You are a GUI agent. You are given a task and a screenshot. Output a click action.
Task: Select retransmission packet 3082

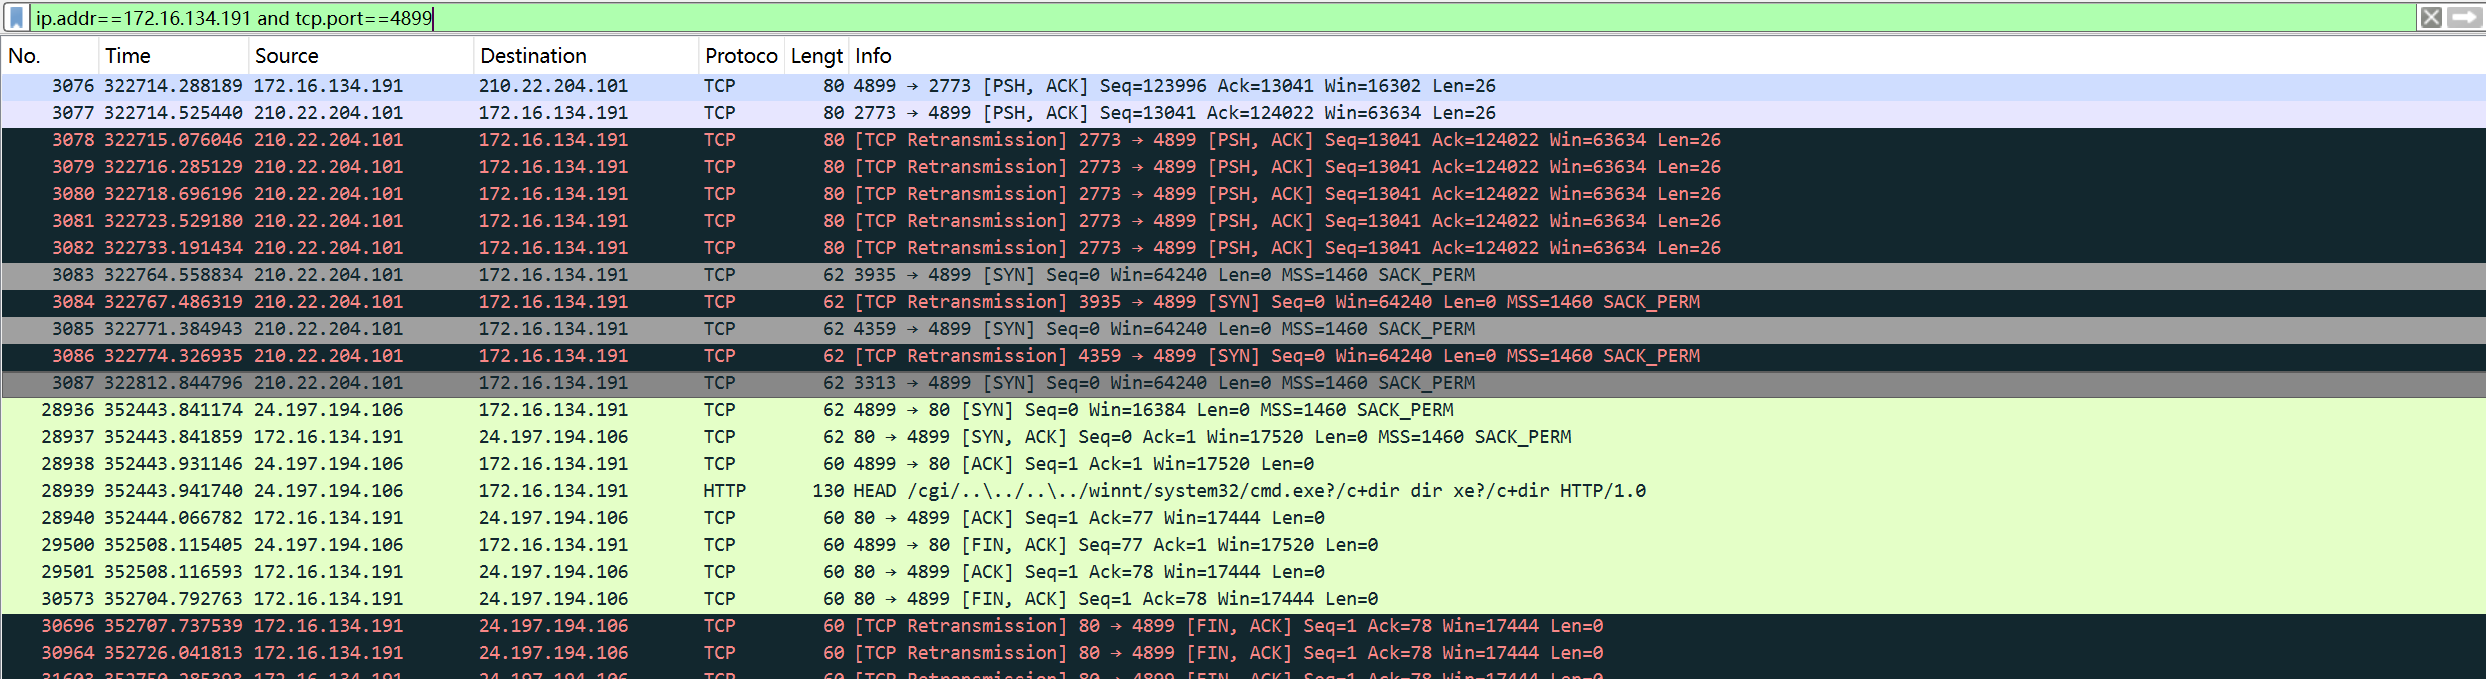pyautogui.click(x=1243, y=248)
